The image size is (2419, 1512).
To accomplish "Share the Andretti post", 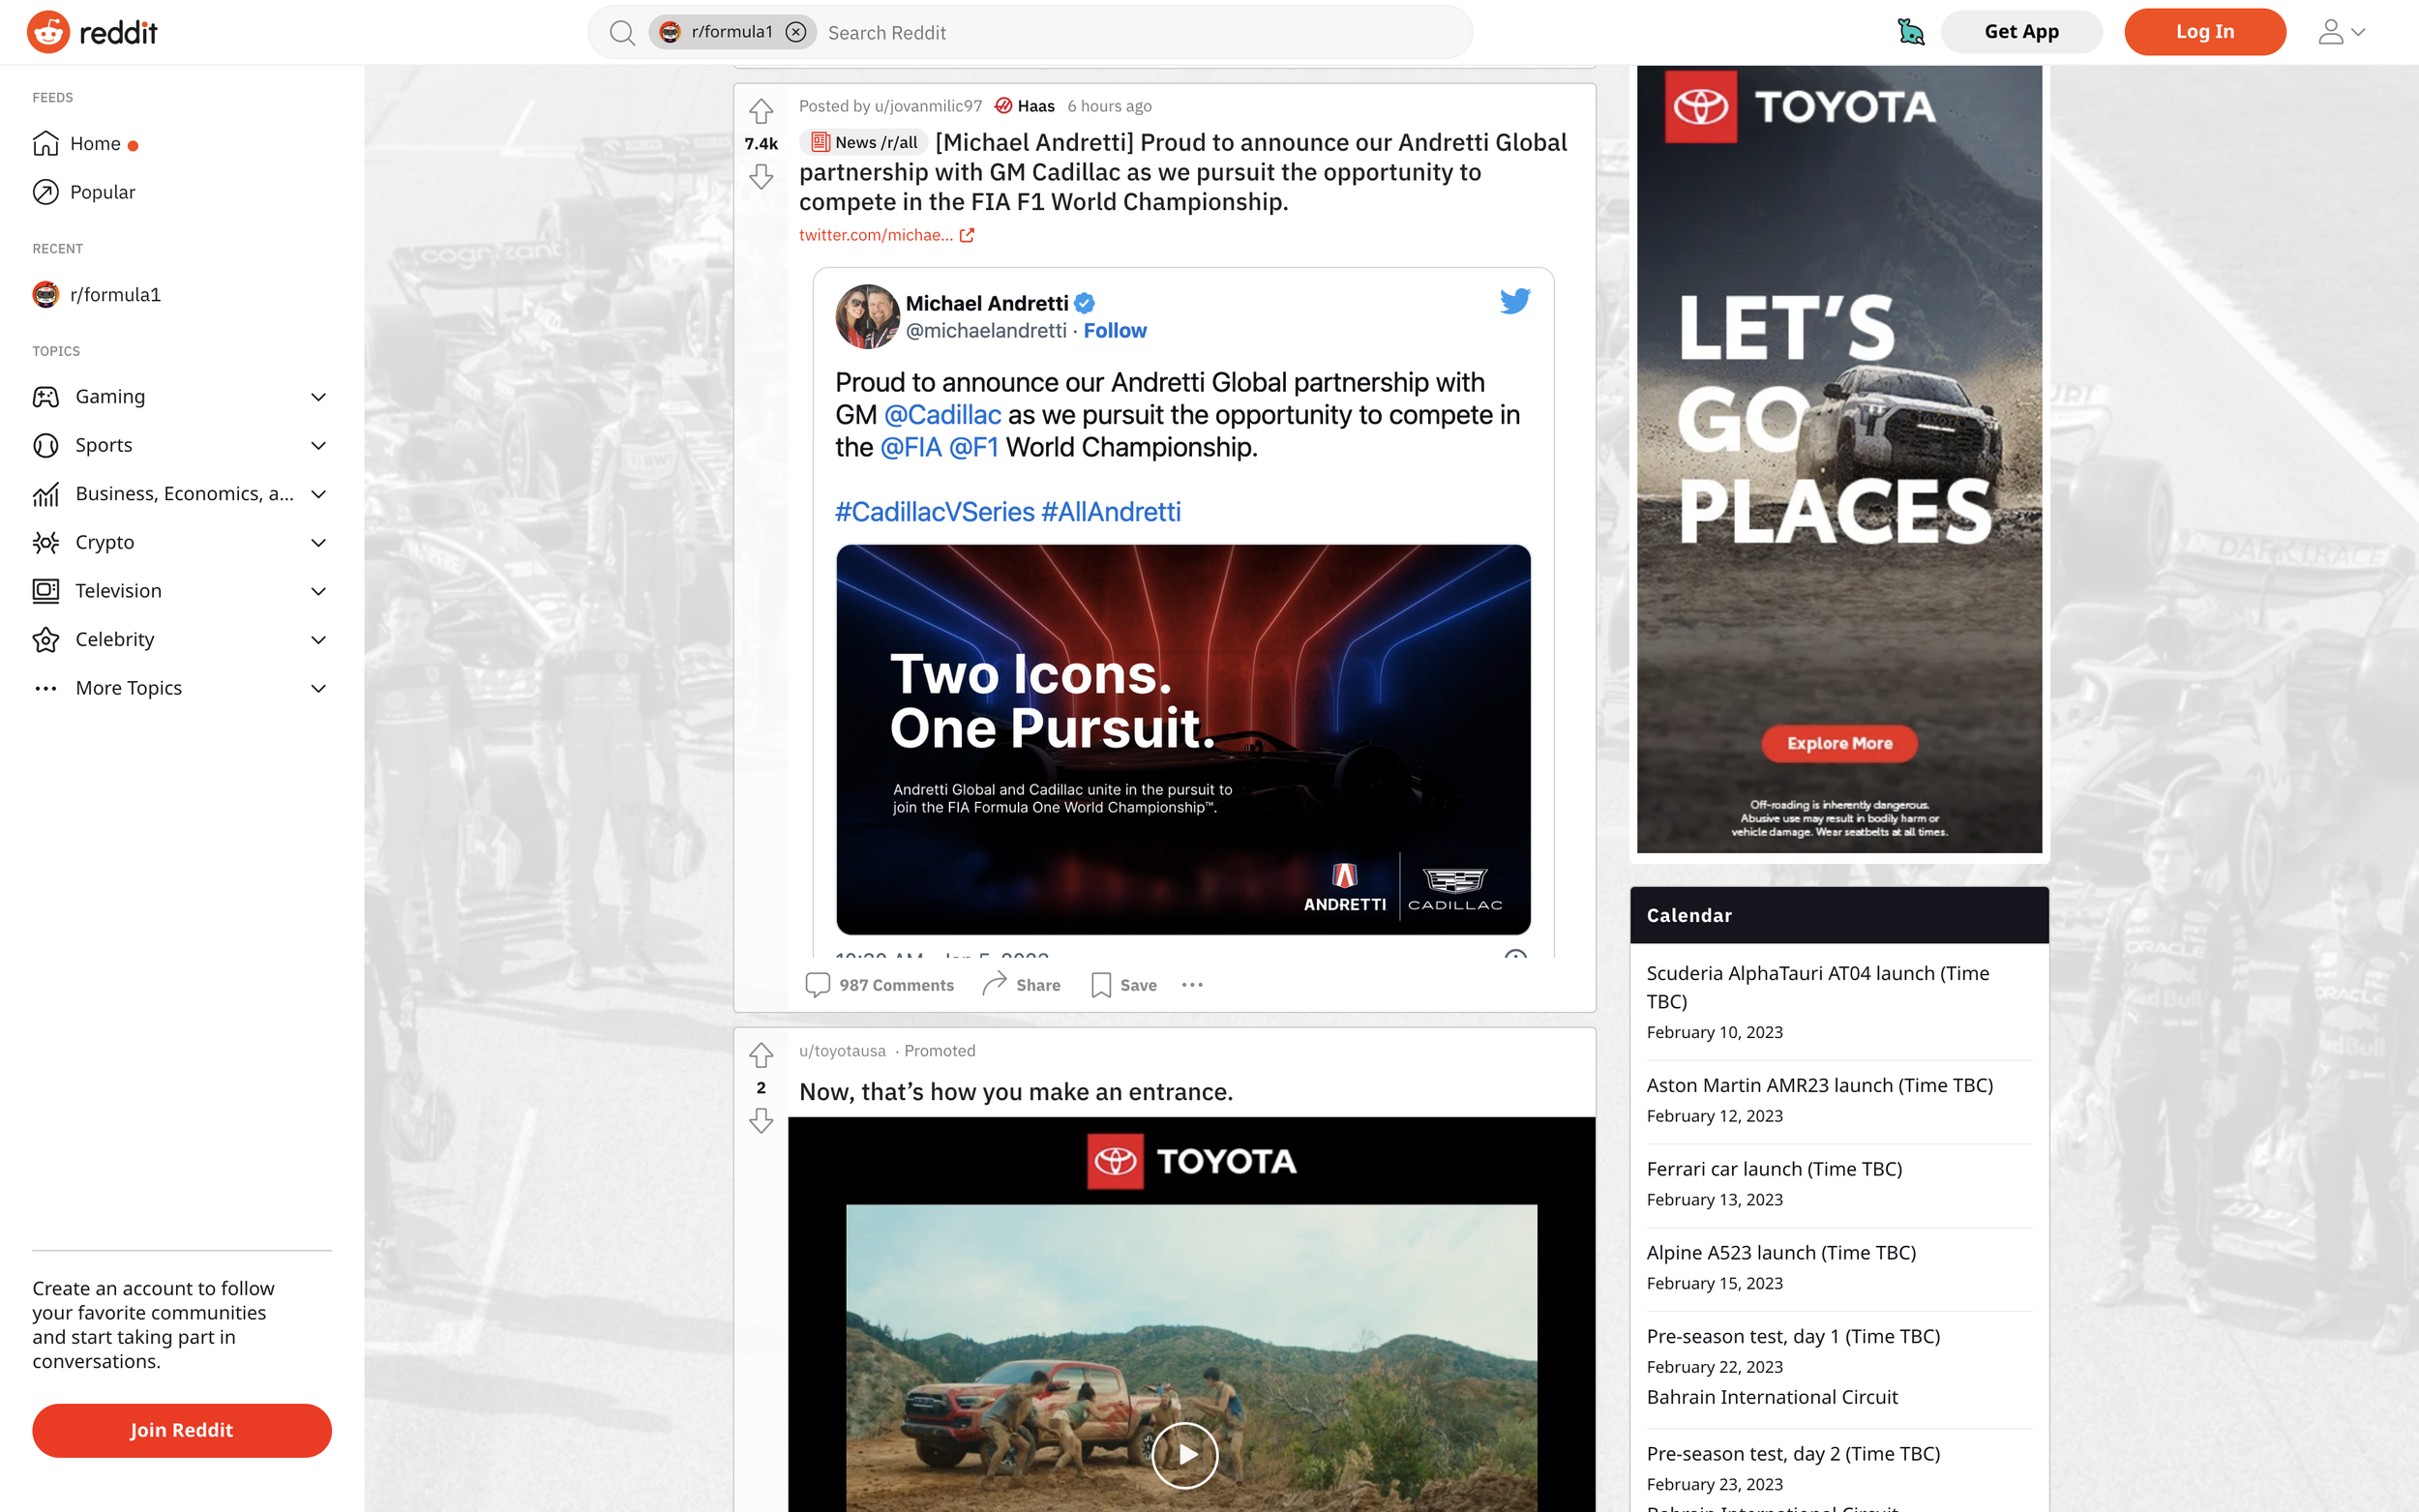I will [1022, 985].
